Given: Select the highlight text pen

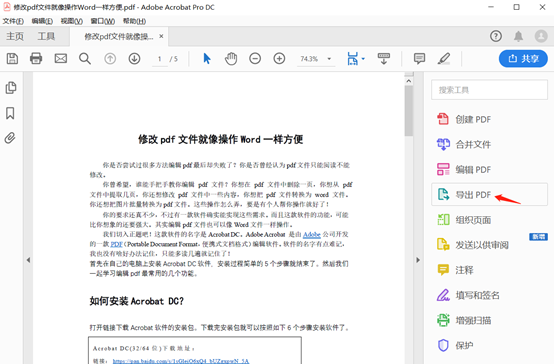Looking at the screenshot, I should click(x=444, y=59).
